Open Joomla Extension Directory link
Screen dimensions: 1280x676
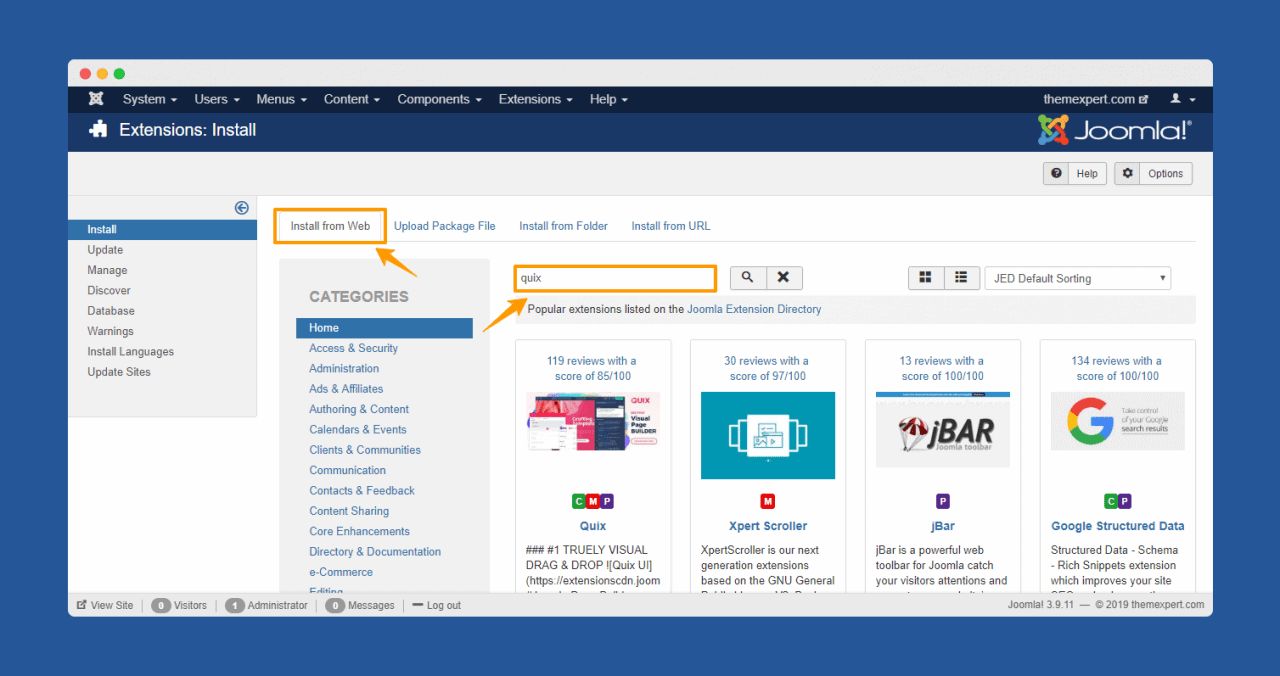(x=754, y=309)
